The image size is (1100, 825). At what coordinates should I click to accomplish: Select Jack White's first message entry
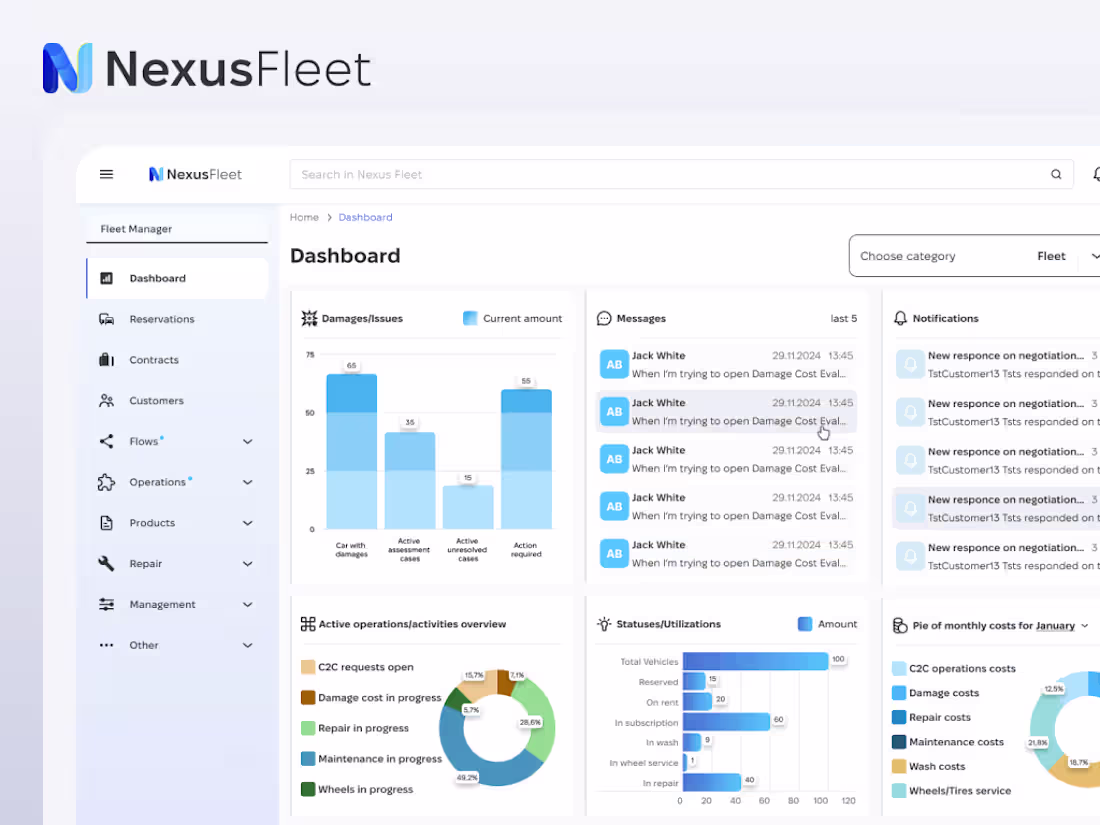click(x=727, y=364)
